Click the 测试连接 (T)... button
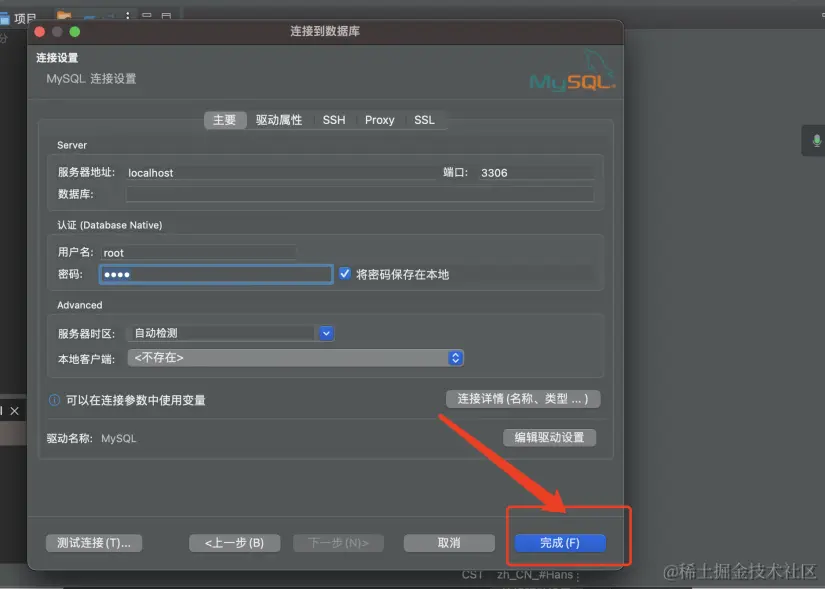825x589 pixels. click(x=94, y=543)
